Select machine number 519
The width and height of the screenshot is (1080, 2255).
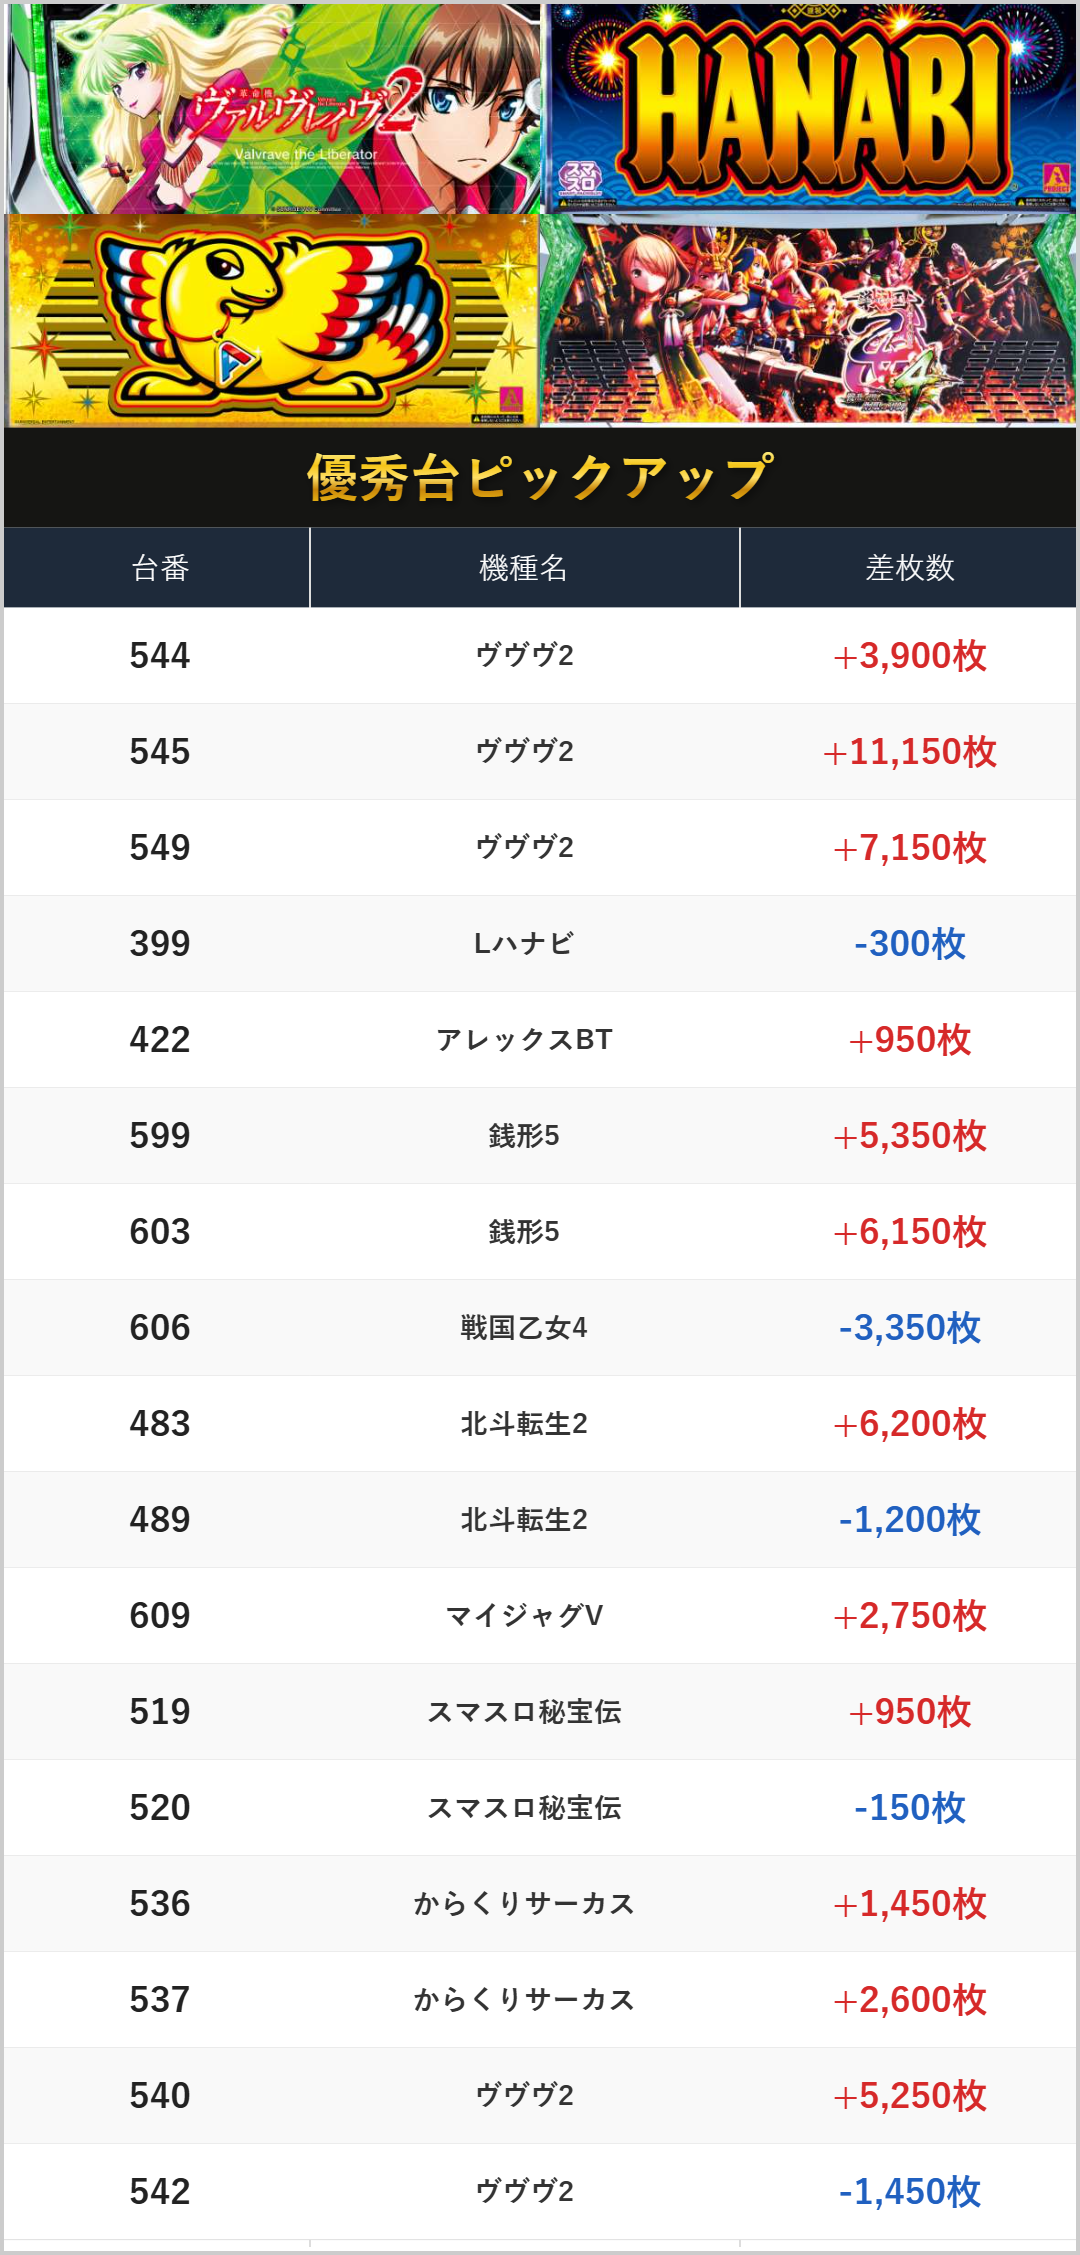click(x=159, y=1712)
